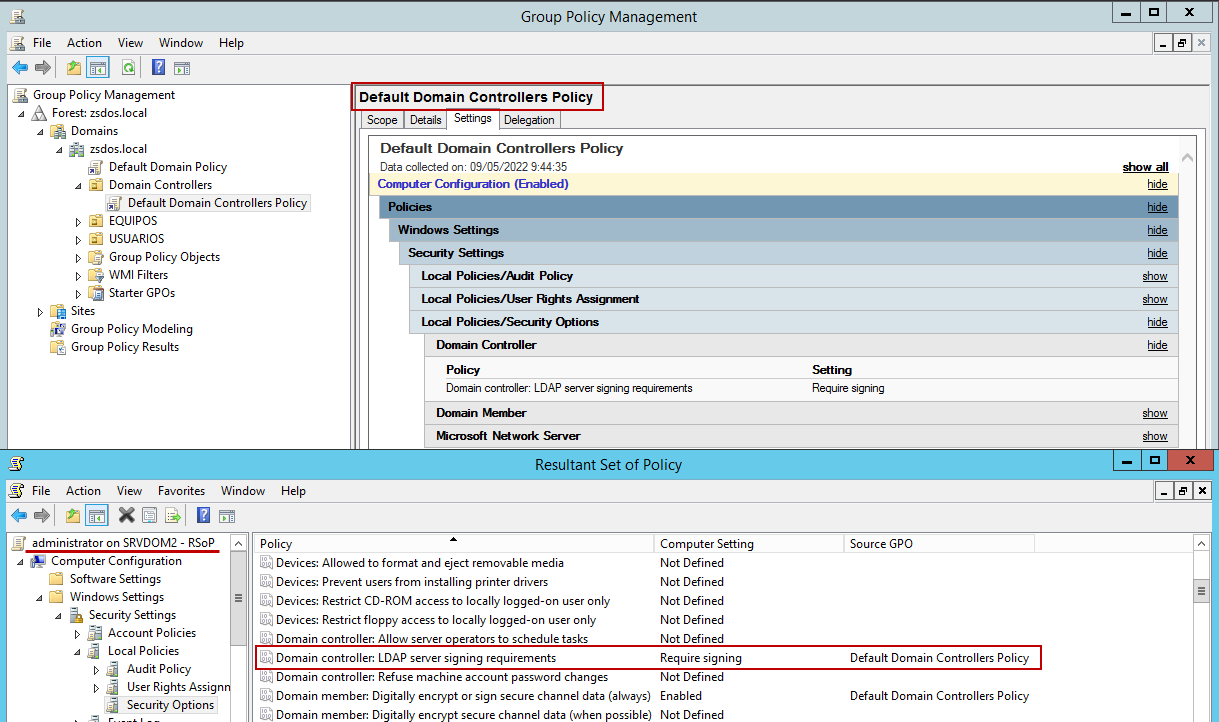Click Forward arrow in Resultant Set of Policy toolbar

coord(43,516)
